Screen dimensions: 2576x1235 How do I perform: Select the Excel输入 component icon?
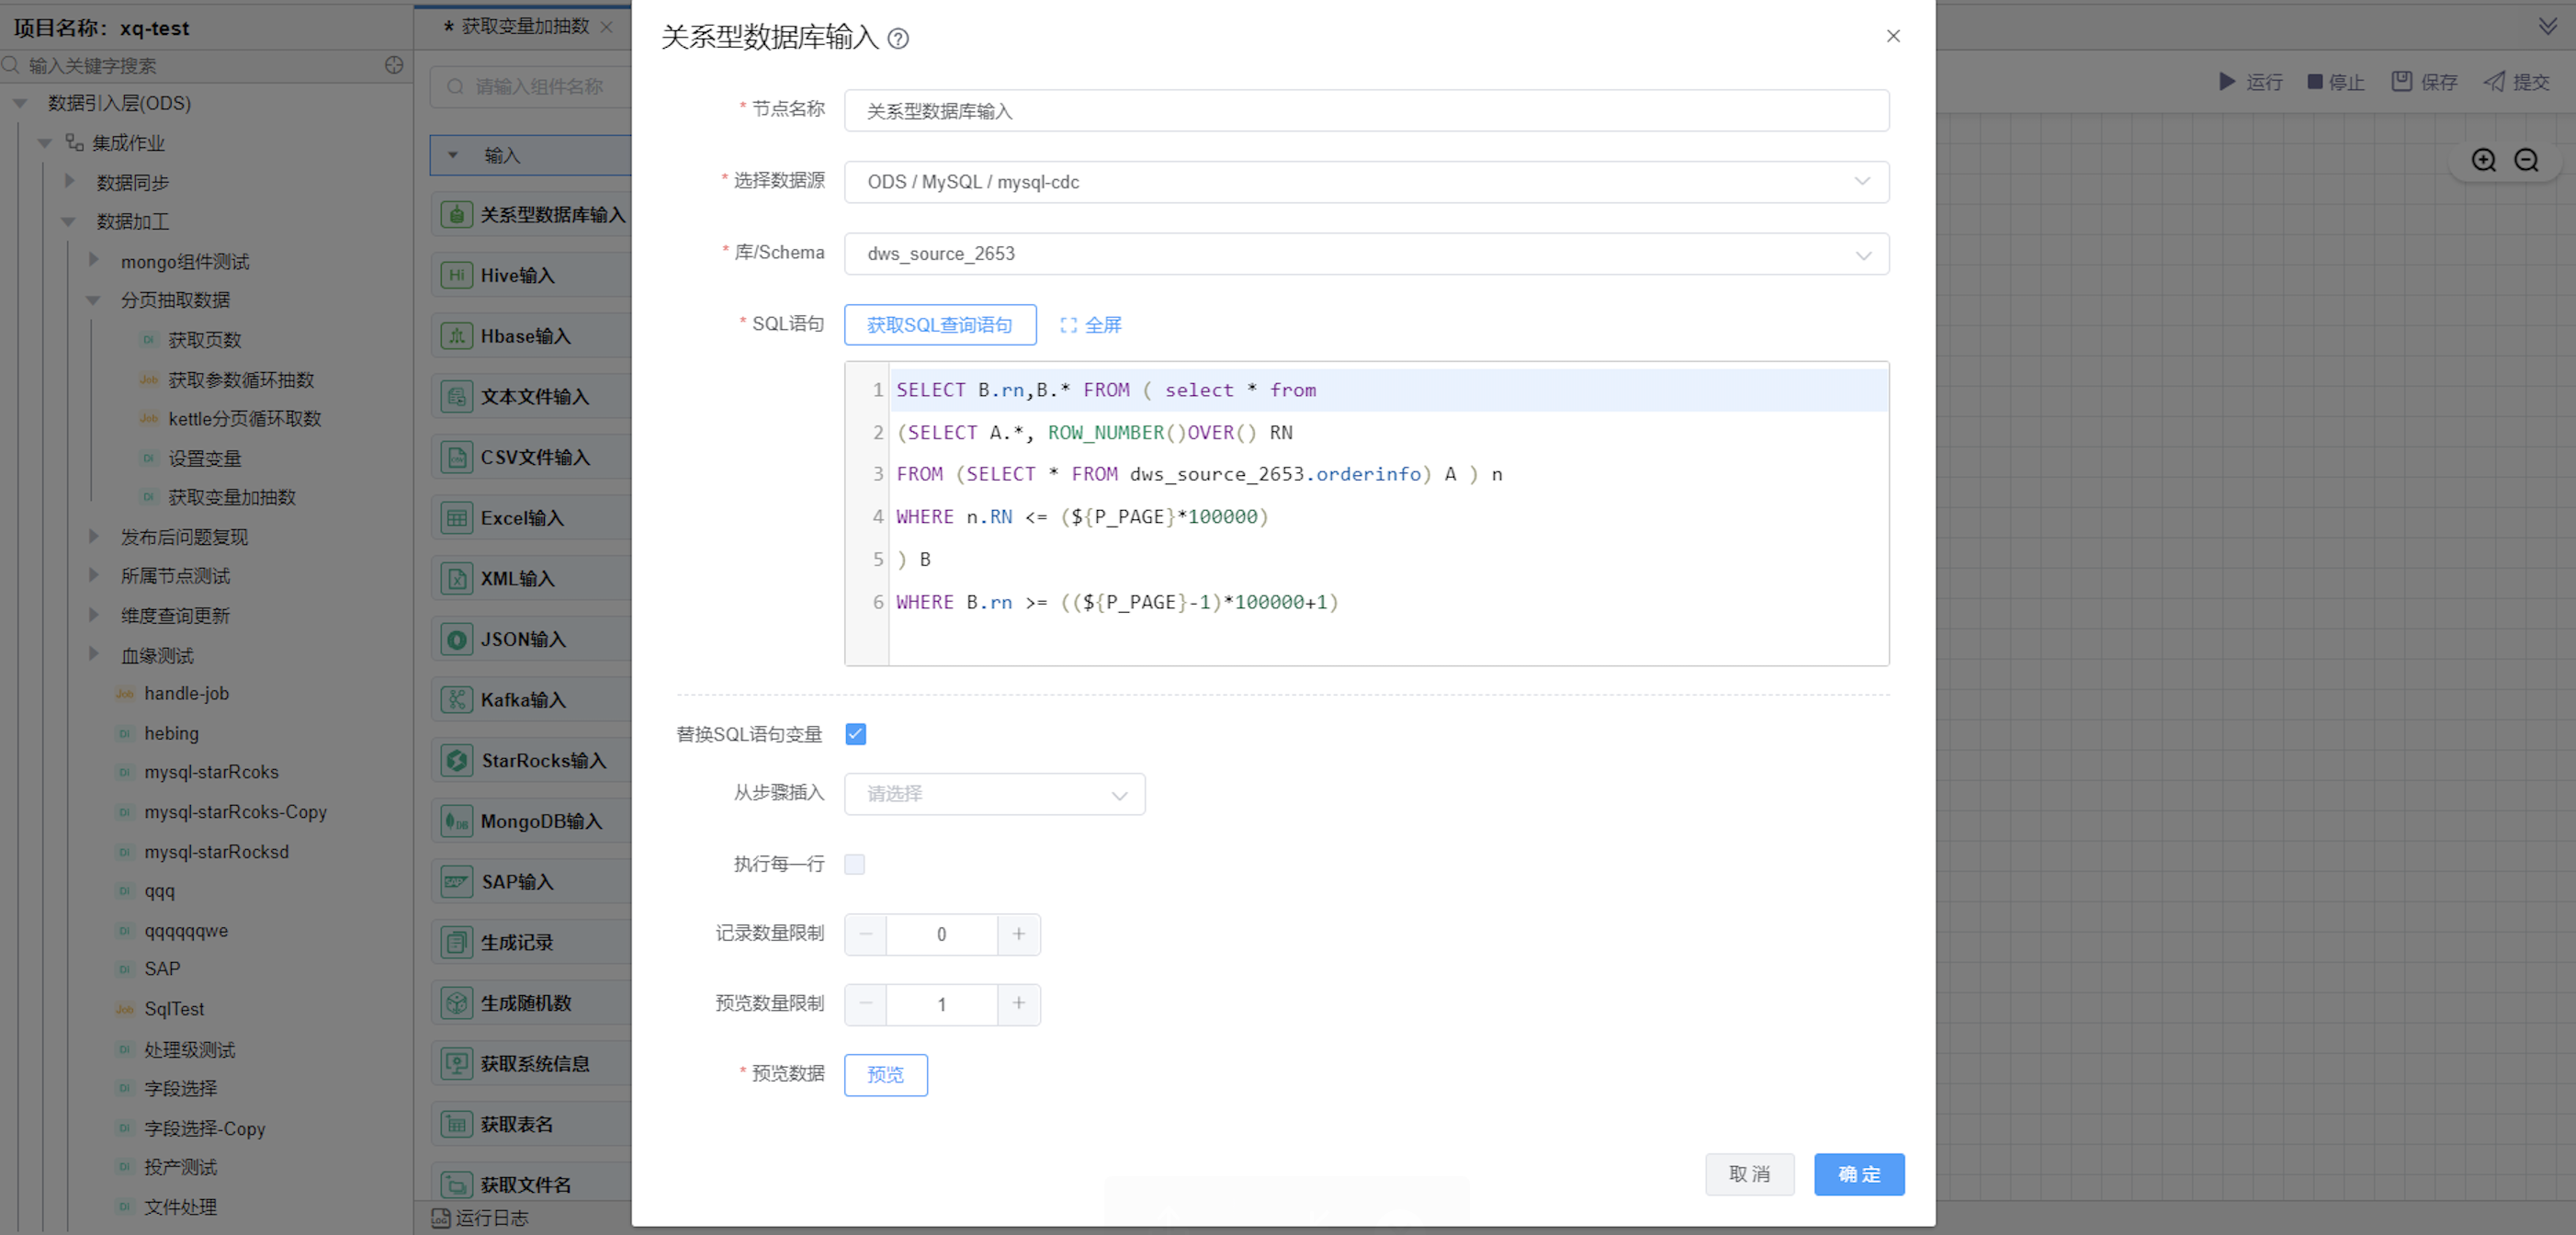(457, 517)
